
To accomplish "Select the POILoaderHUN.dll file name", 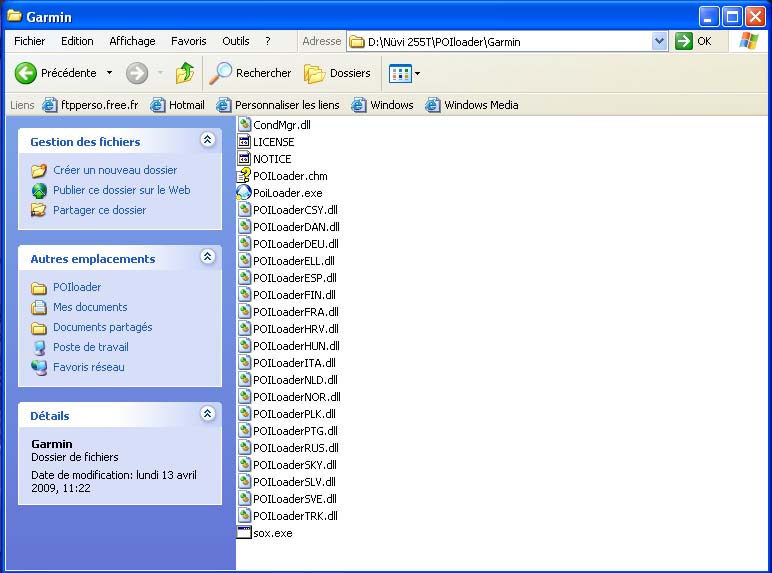I will pyautogui.click(x=296, y=346).
